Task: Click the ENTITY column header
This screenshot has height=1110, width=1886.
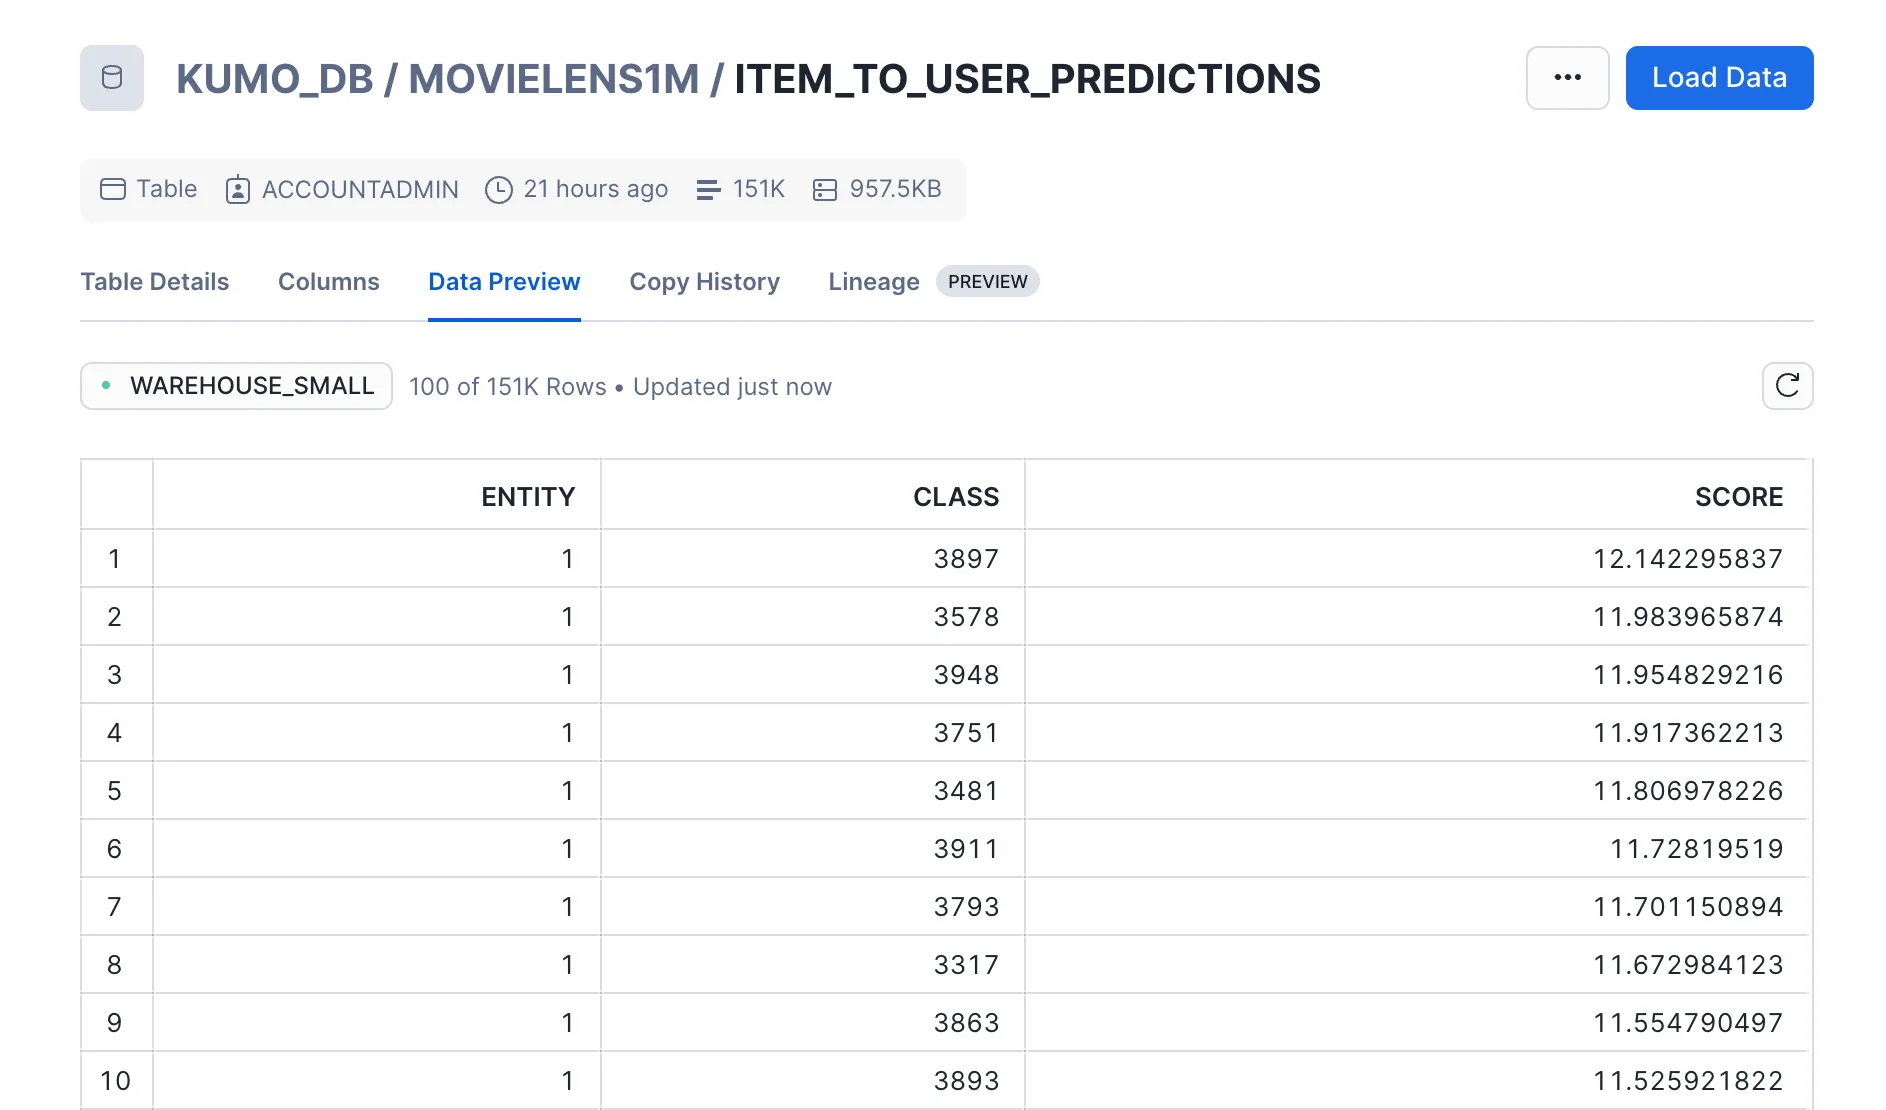Action: coord(528,497)
